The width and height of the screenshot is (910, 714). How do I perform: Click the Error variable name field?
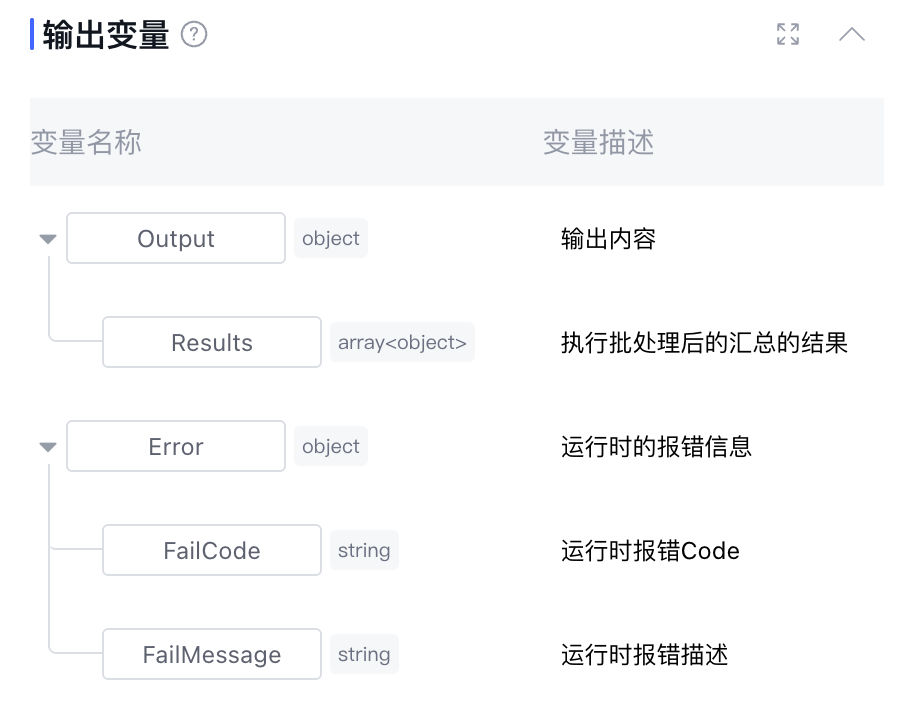(176, 447)
